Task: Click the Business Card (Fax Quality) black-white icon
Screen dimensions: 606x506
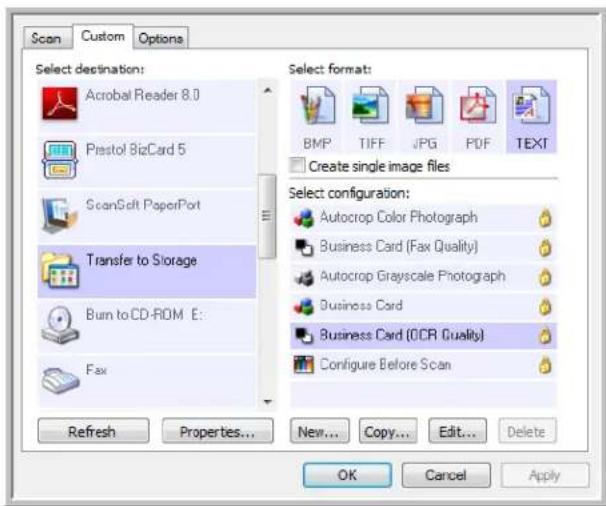Action: point(304,247)
